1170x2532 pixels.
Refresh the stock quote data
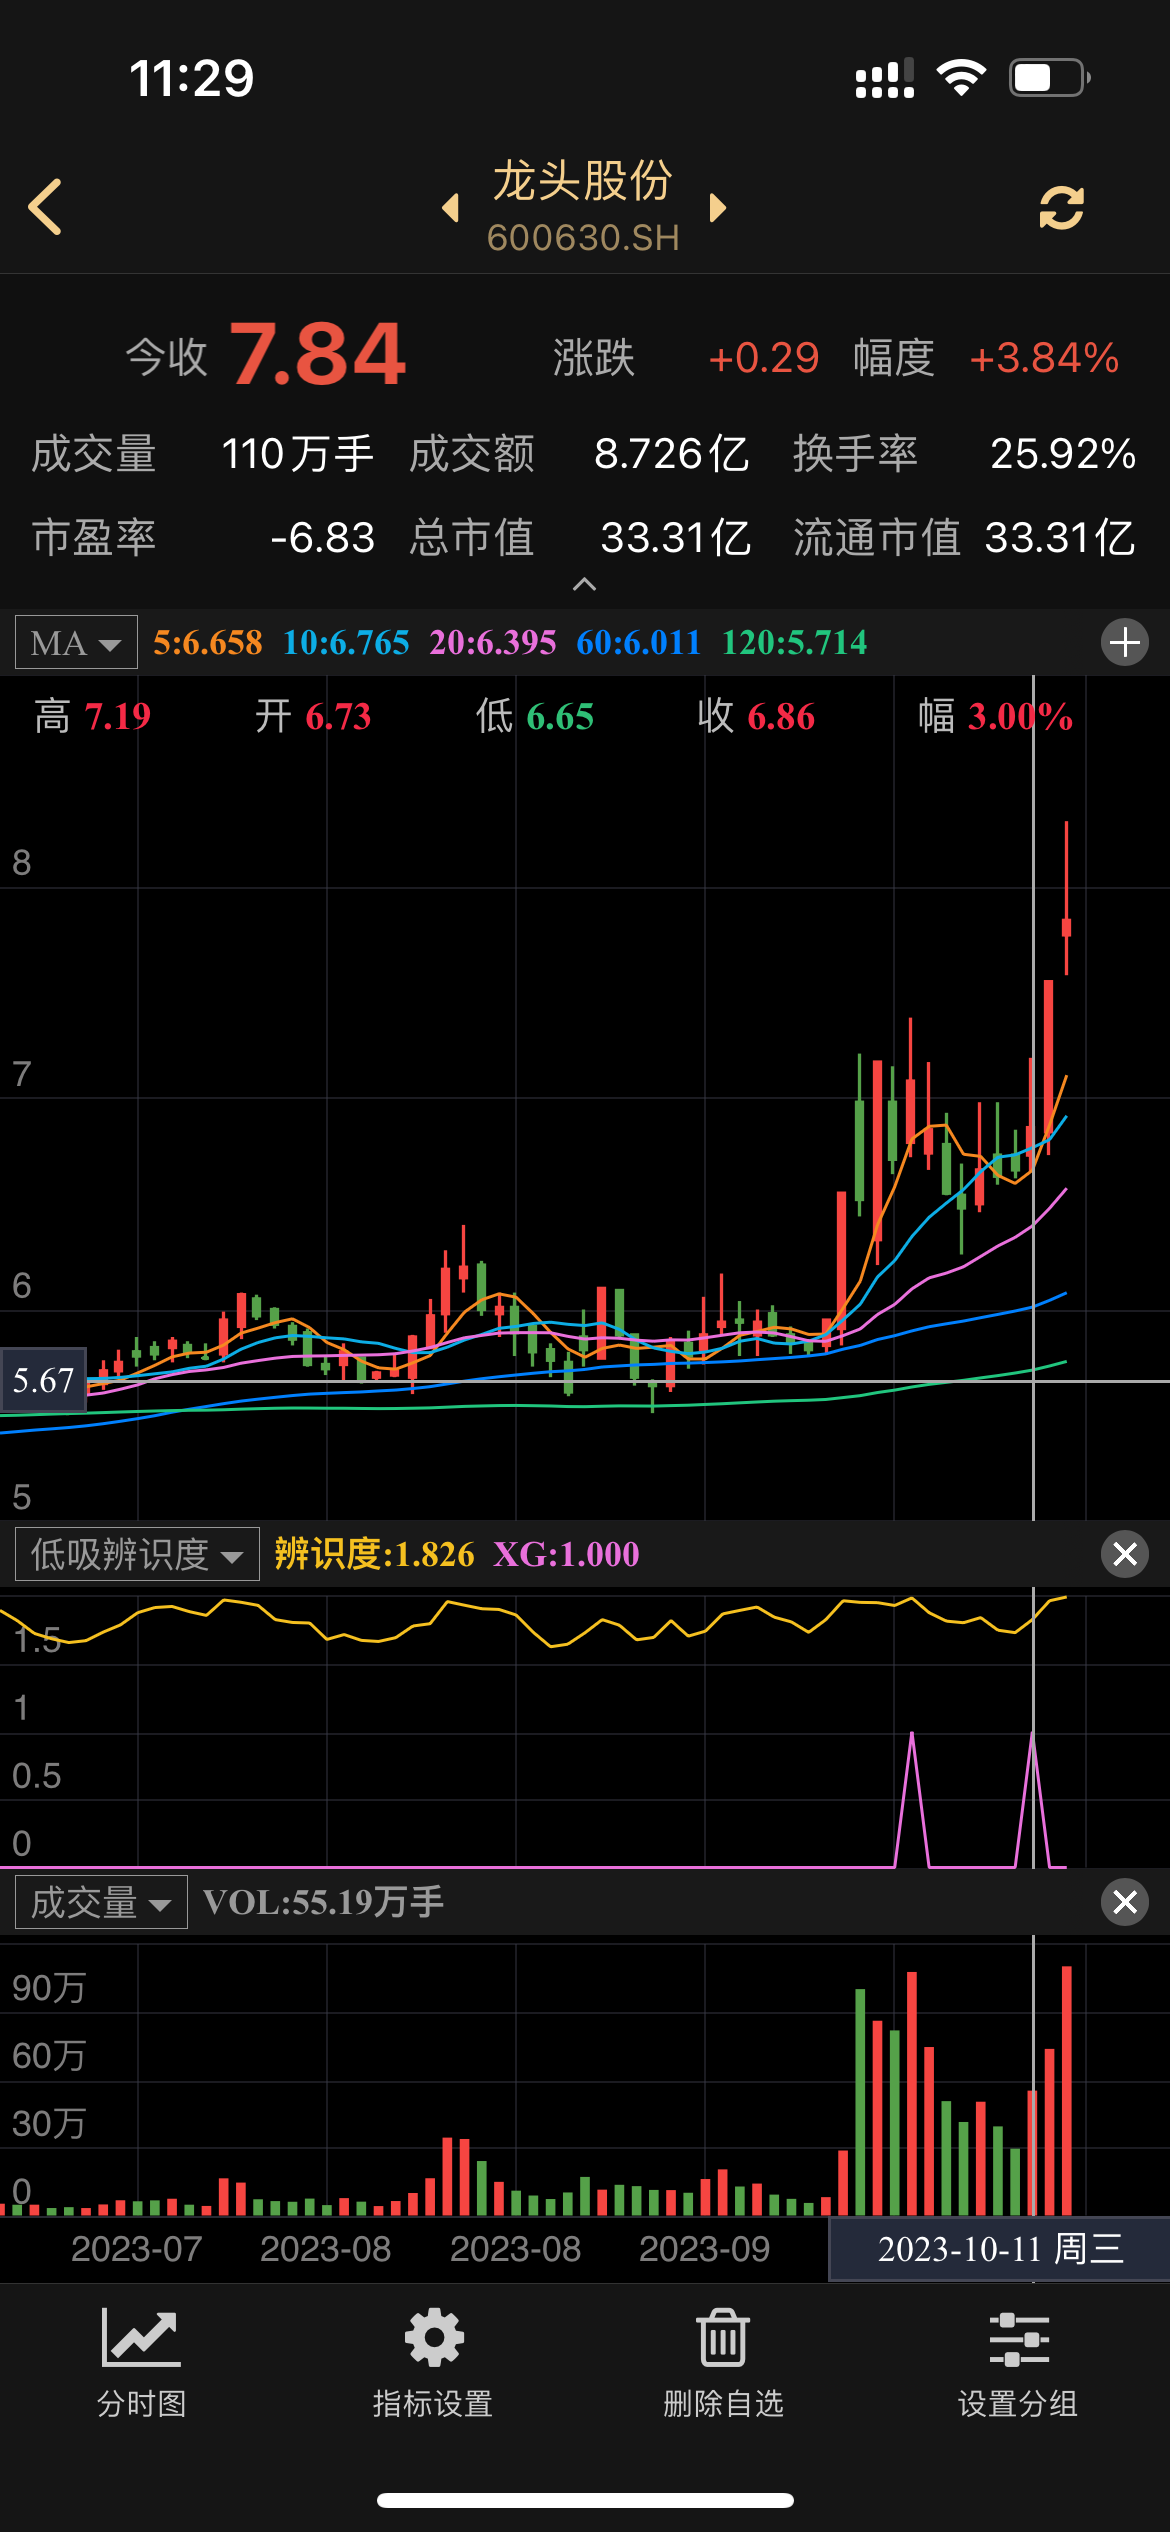tap(1061, 208)
